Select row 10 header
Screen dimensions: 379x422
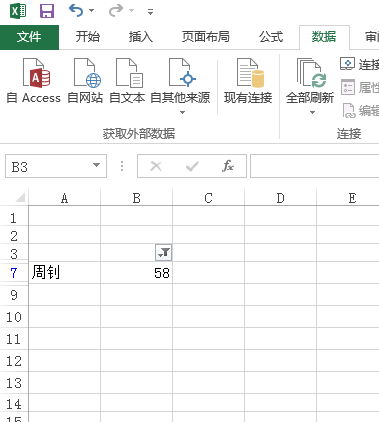[x=14, y=317]
